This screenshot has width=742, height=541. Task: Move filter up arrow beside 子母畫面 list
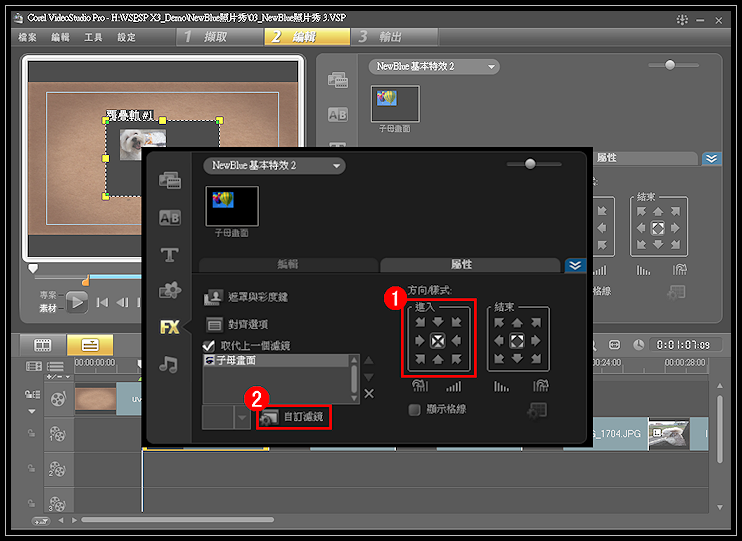tap(369, 361)
